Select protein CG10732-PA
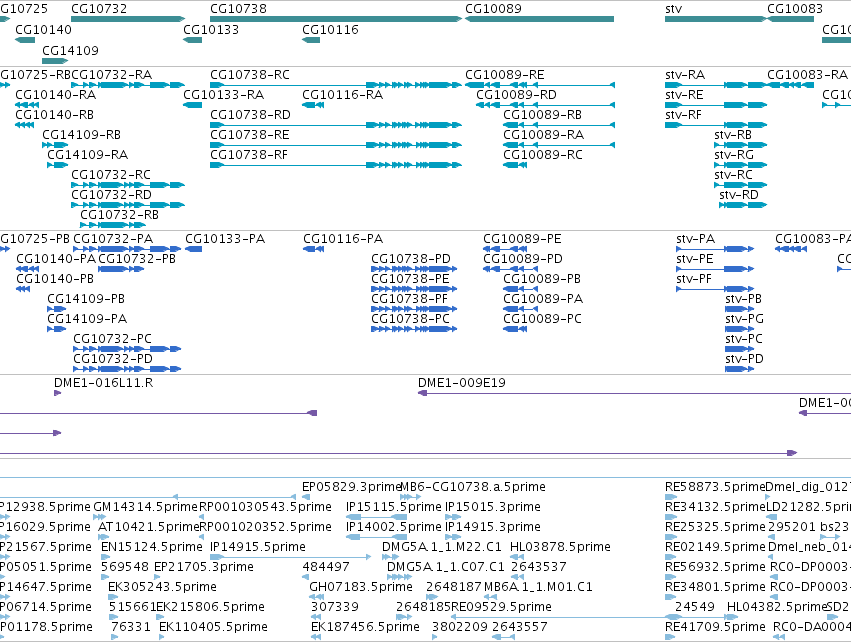Screen dimensions: 851x642 coord(113,239)
